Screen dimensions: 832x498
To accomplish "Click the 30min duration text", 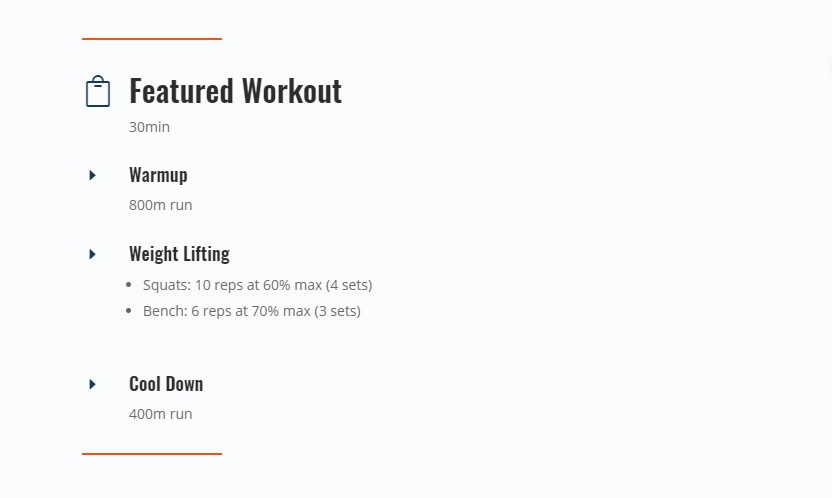I will click(149, 127).
